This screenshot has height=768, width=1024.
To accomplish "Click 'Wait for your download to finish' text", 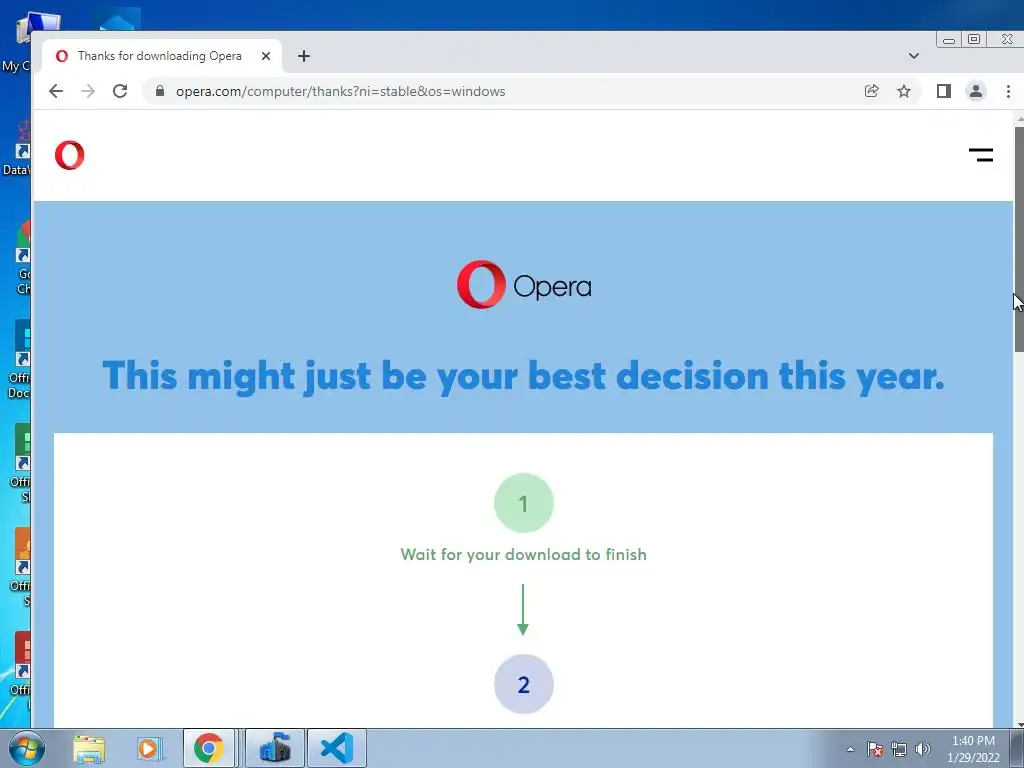I will tap(524, 554).
